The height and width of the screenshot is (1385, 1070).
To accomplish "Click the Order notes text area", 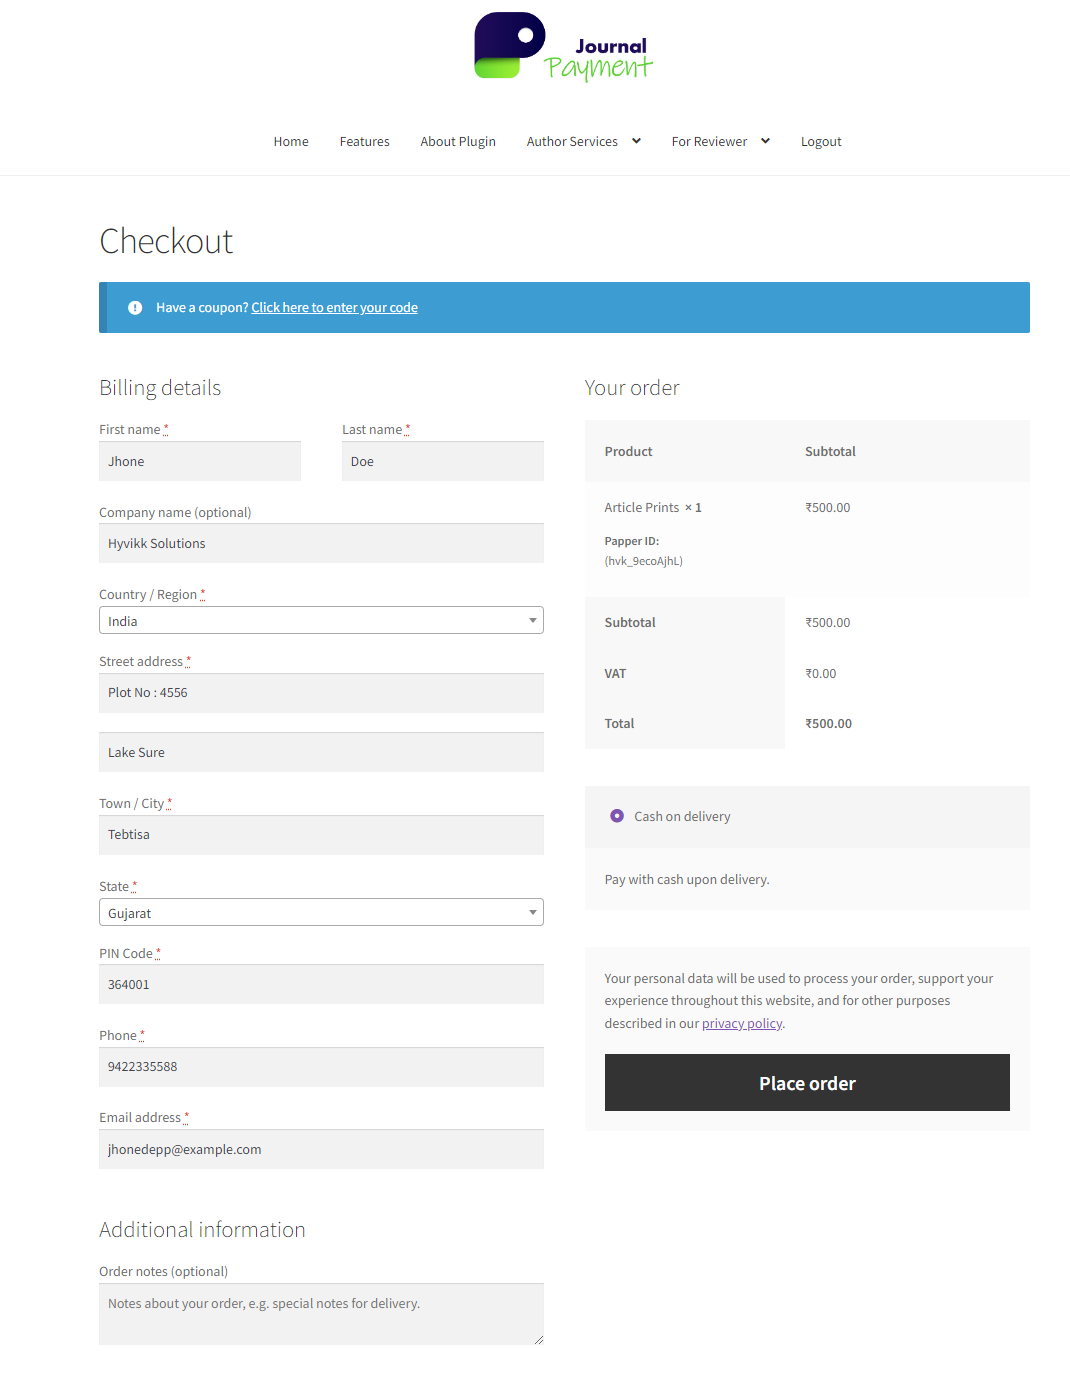I will (x=321, y=1314).
